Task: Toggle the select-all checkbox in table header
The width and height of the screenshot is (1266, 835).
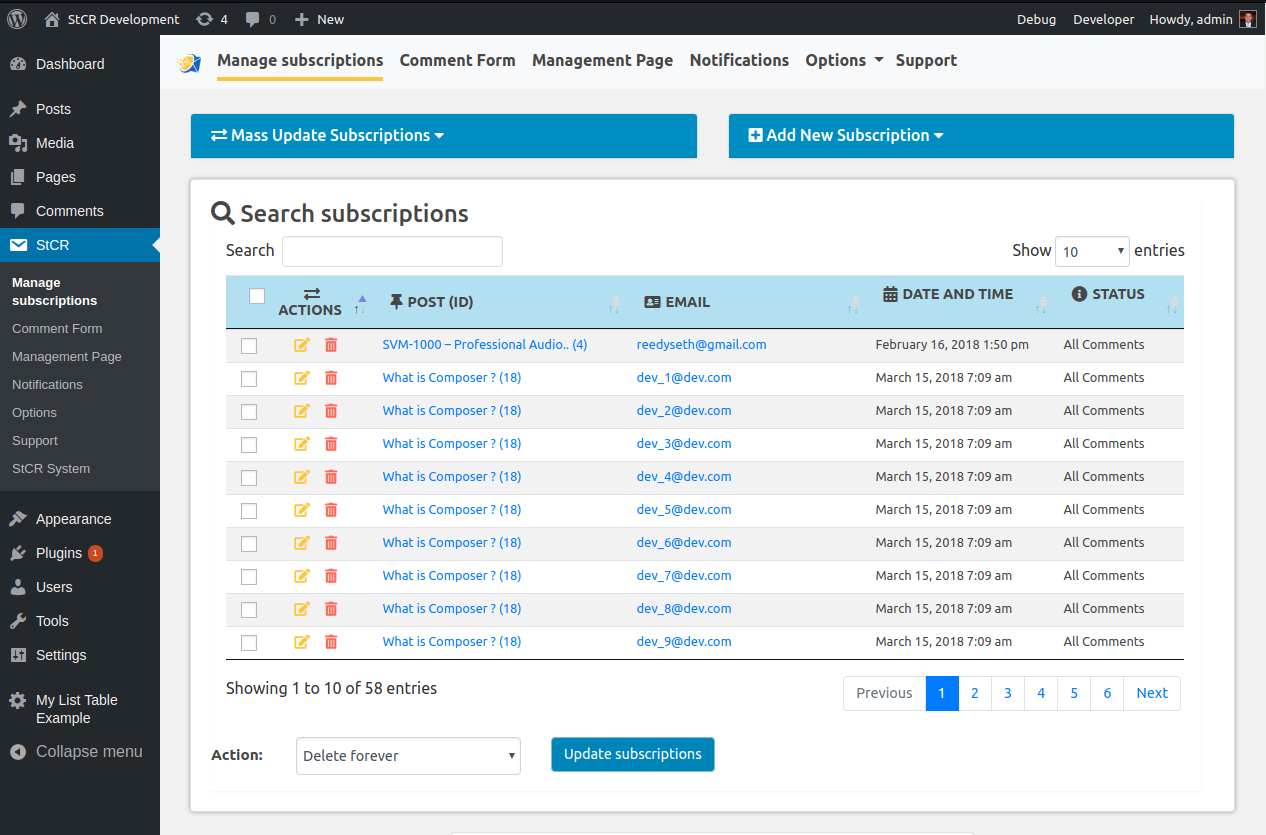Action: click(x=257, y=296)
